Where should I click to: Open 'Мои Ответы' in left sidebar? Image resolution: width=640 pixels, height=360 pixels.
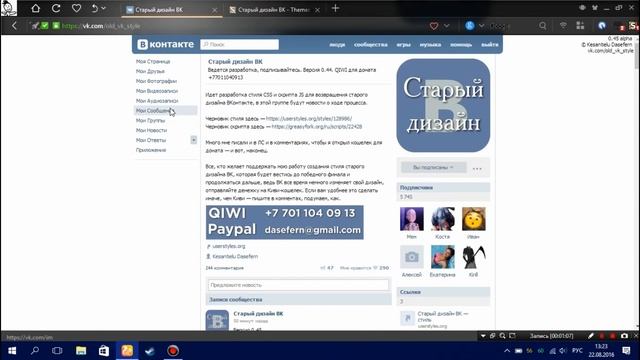(x=151, y=140)
